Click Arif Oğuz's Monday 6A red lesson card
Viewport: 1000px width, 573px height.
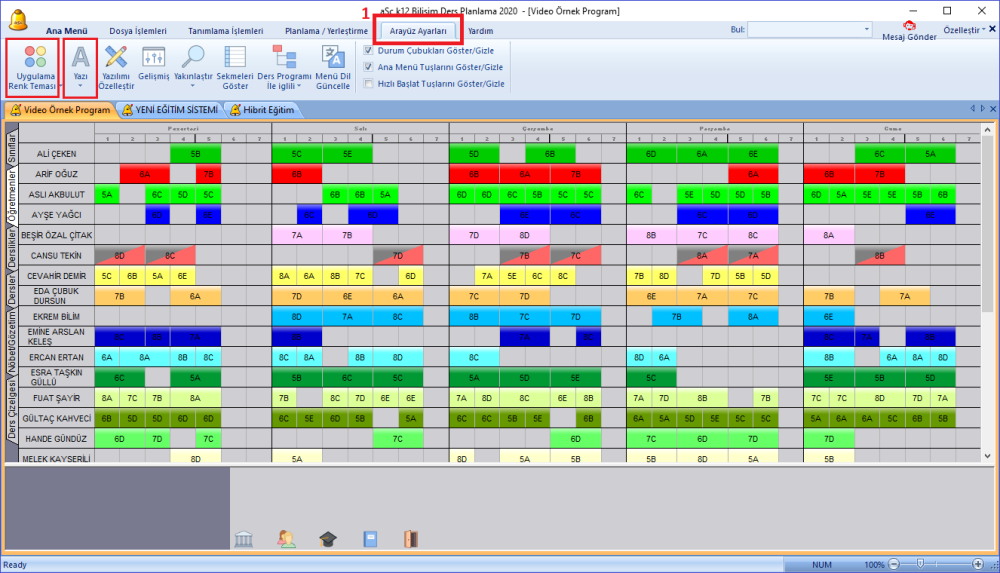point(145,174)
